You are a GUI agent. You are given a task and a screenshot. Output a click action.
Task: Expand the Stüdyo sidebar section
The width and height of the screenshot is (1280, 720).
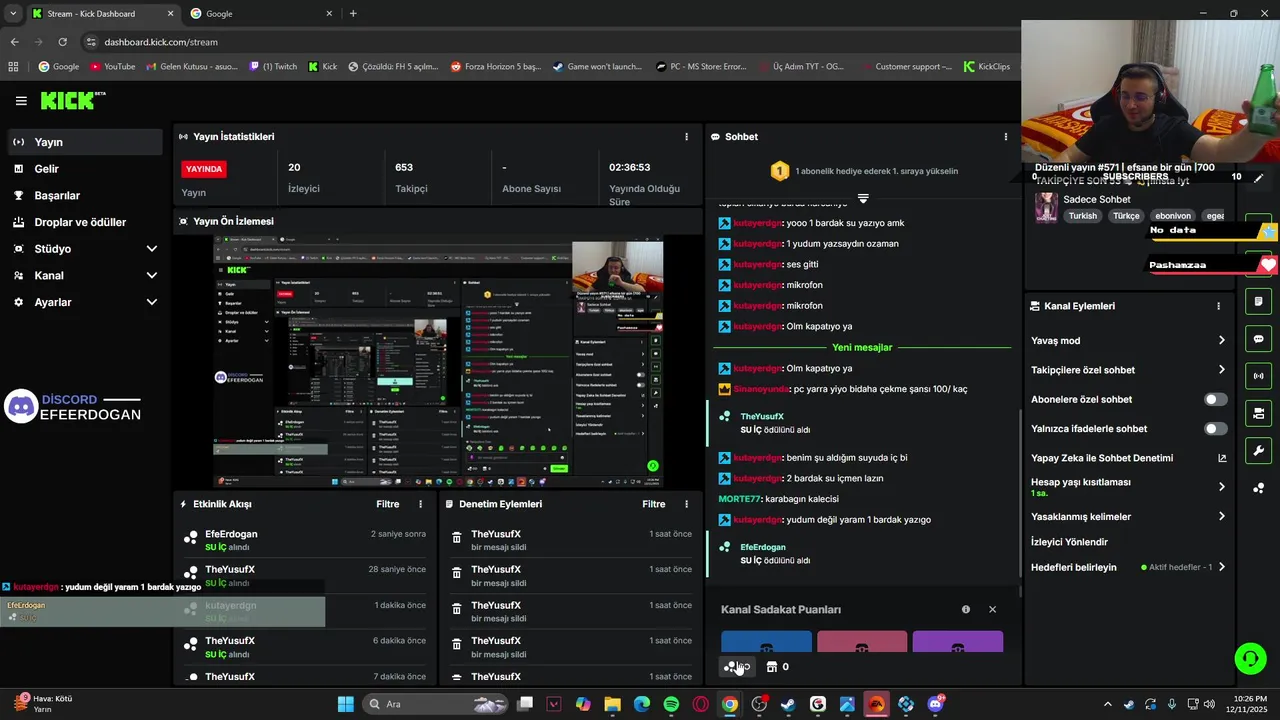151,249
